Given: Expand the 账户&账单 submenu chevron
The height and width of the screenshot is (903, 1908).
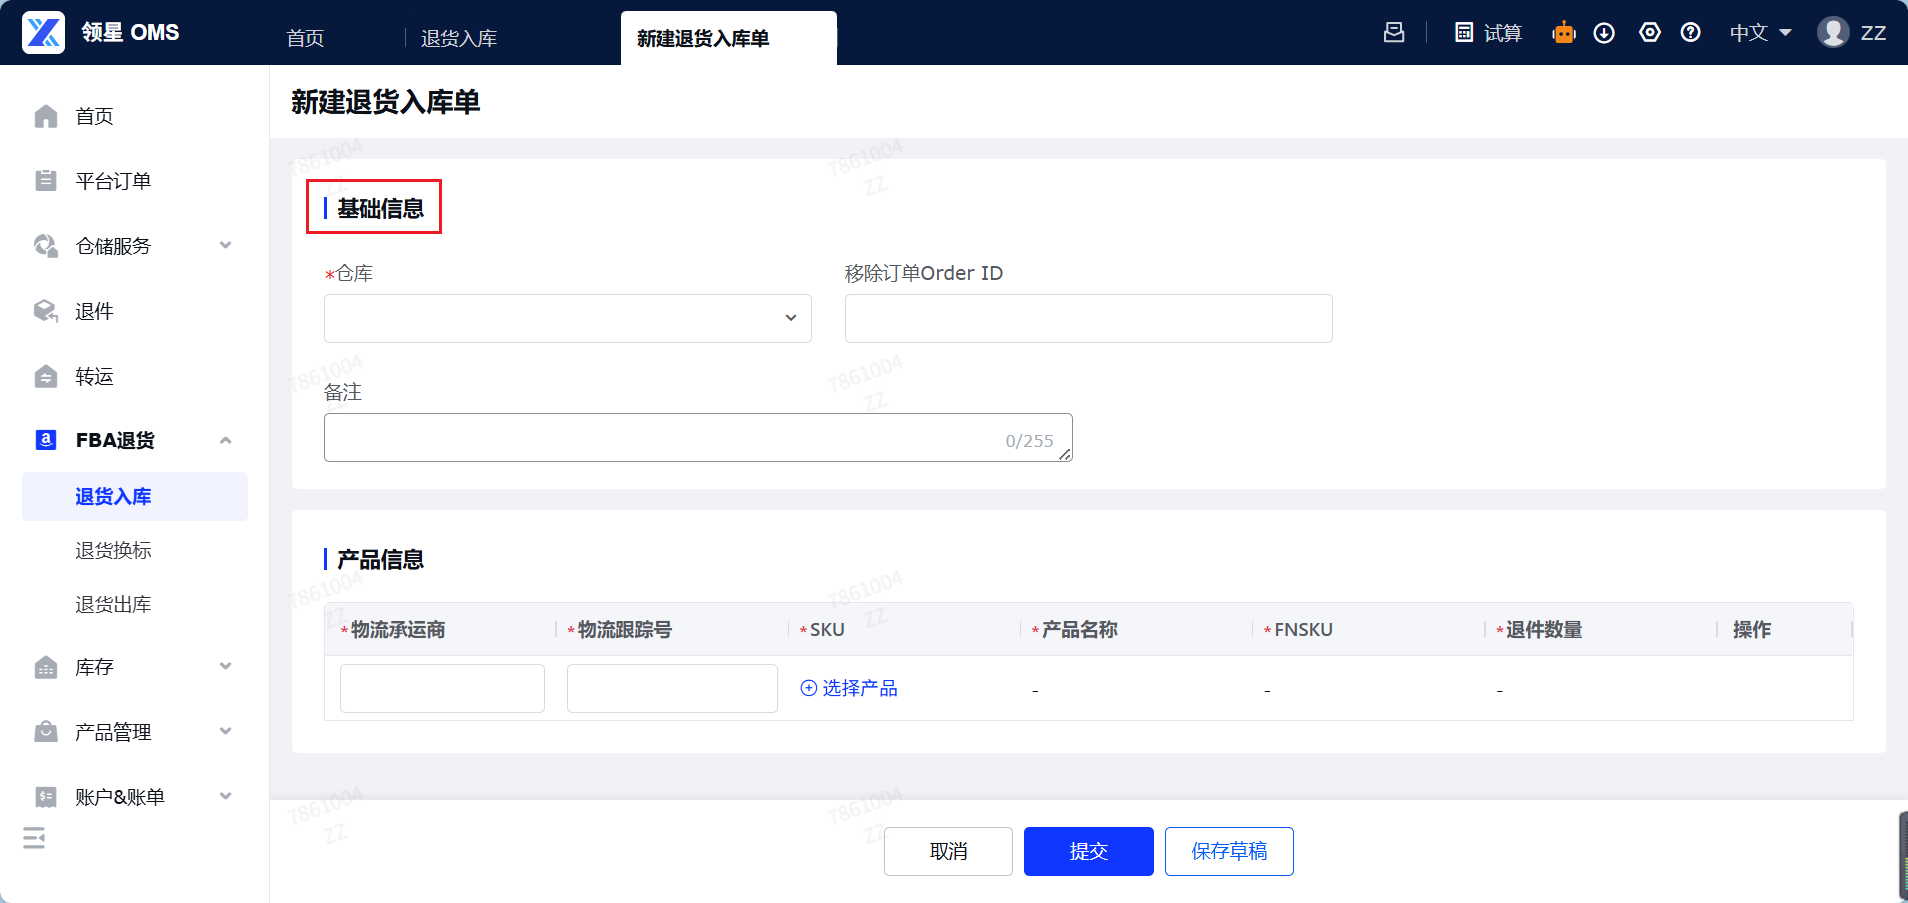Looking at the screenshot, I should tap(226, 797).
